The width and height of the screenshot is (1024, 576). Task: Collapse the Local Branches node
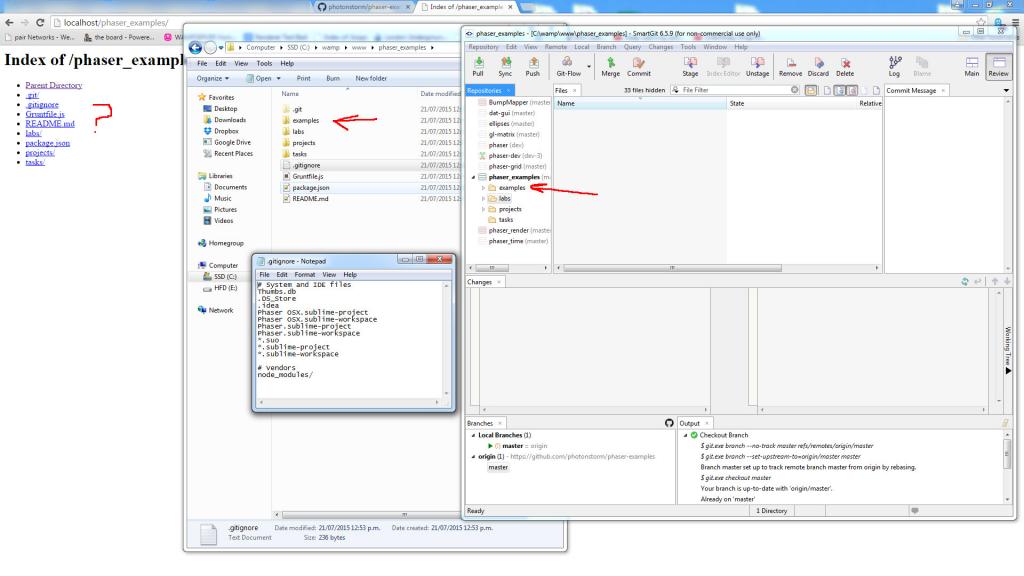tap(473, 435)
